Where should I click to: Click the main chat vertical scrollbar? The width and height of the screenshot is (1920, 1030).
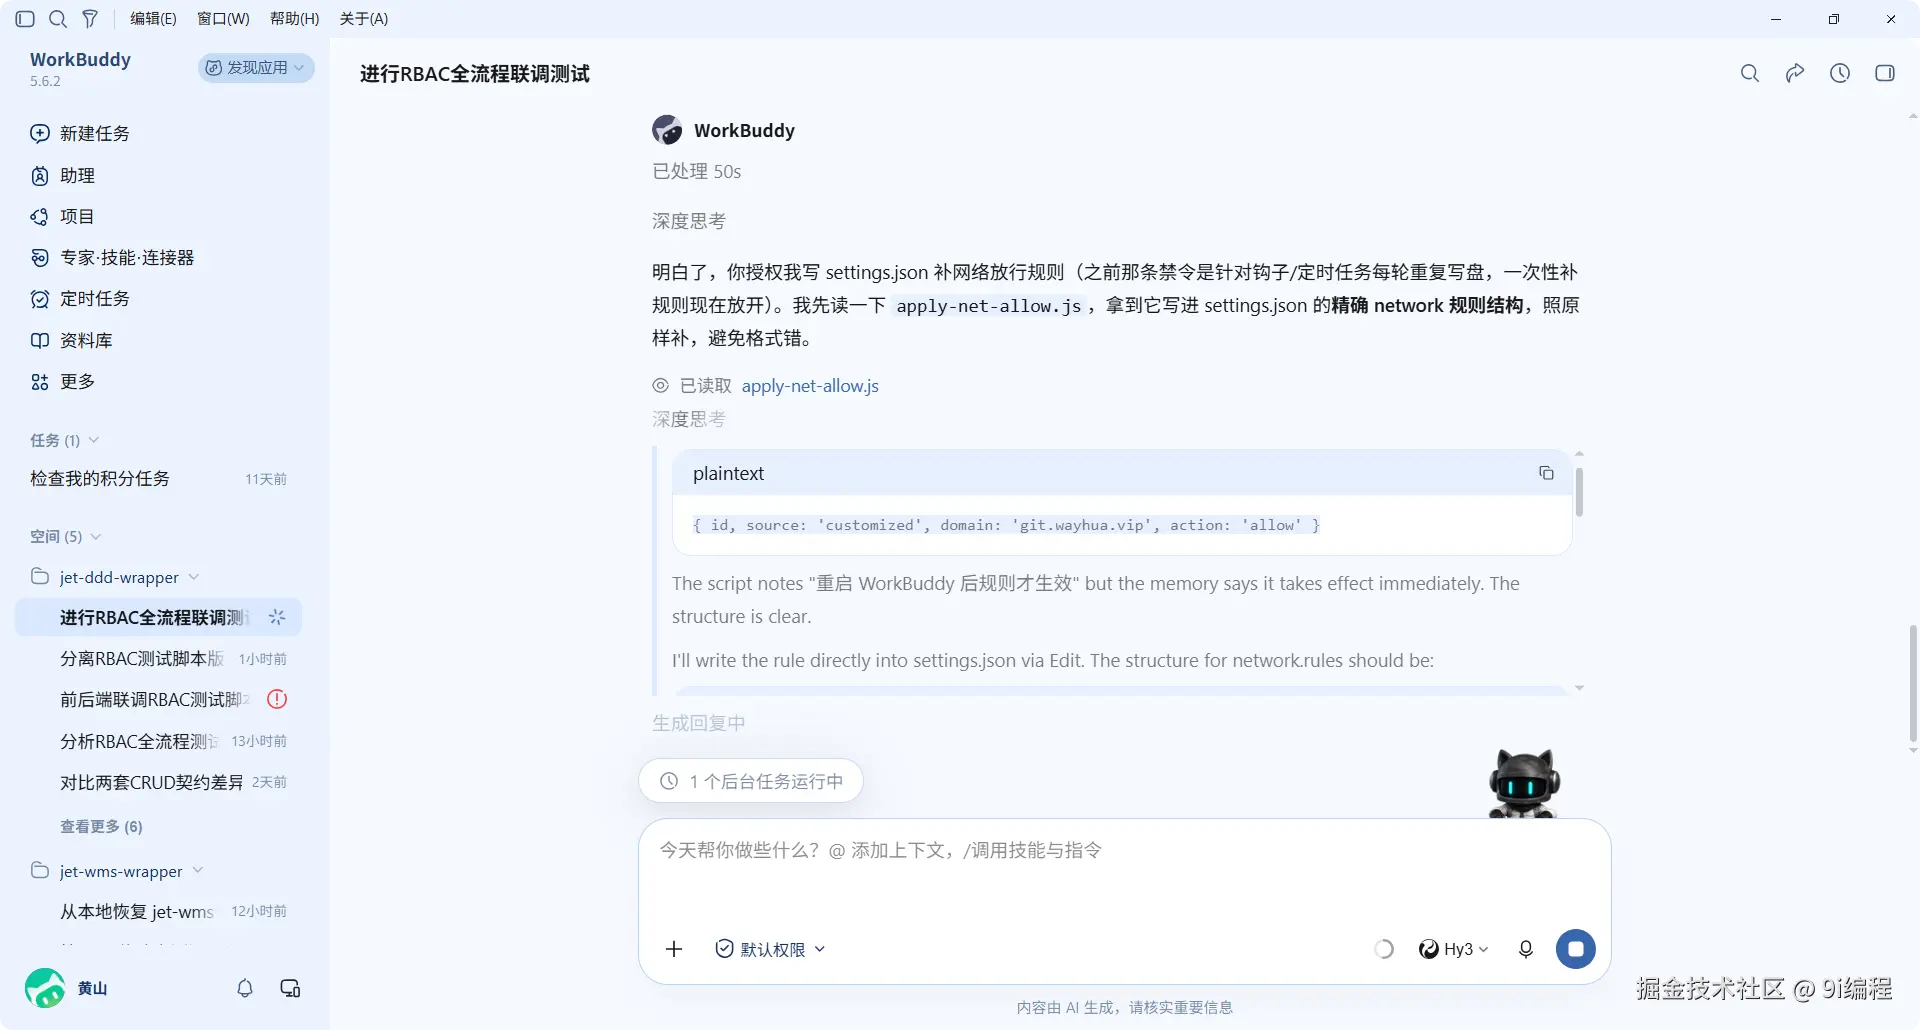click(1913, 683)
